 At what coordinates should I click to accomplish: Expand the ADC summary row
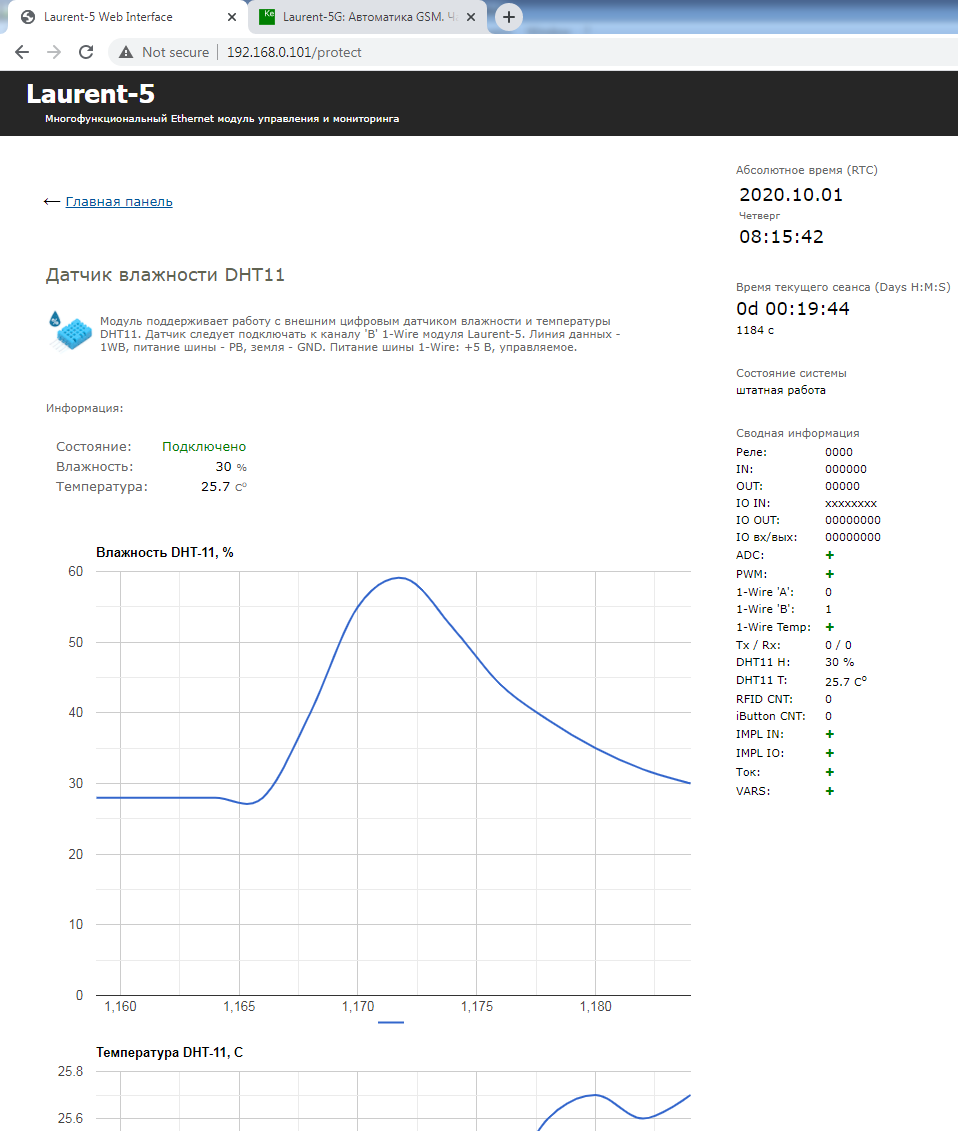(830, 555)
